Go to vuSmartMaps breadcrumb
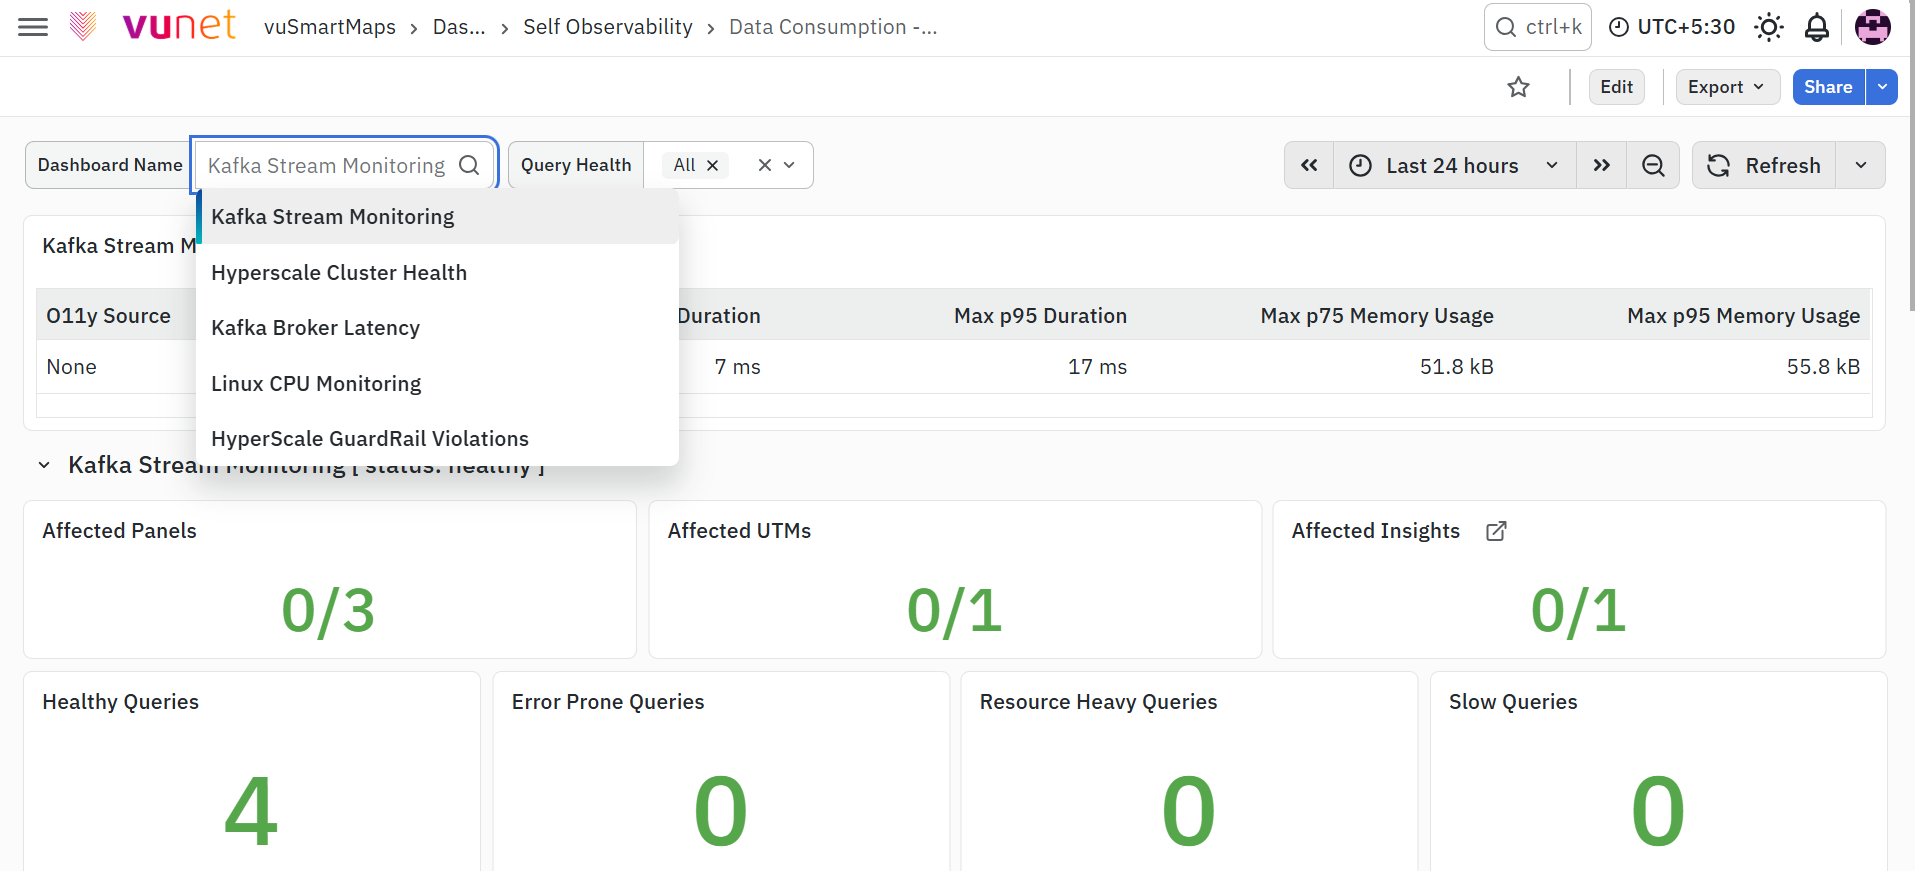The image size is (1915, 871). click(330, 27)
